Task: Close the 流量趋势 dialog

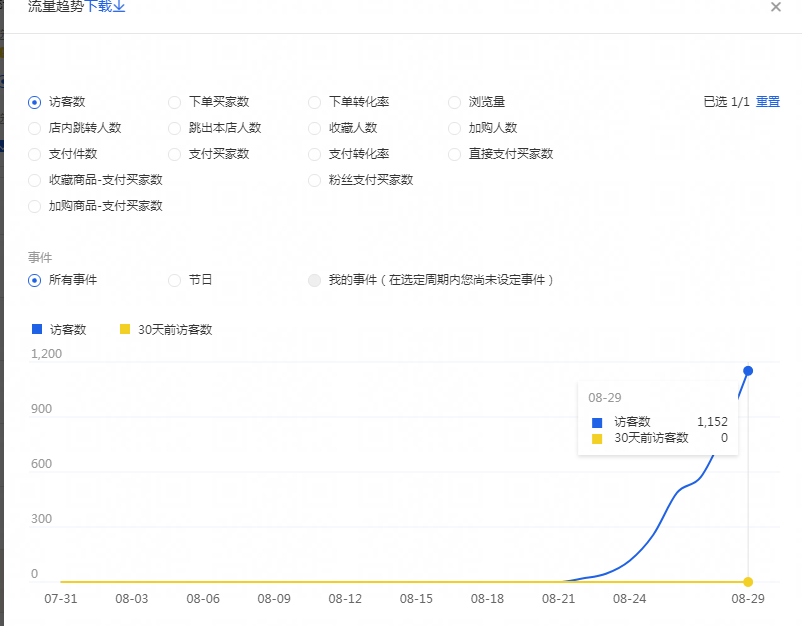Action: coord(775,7)
